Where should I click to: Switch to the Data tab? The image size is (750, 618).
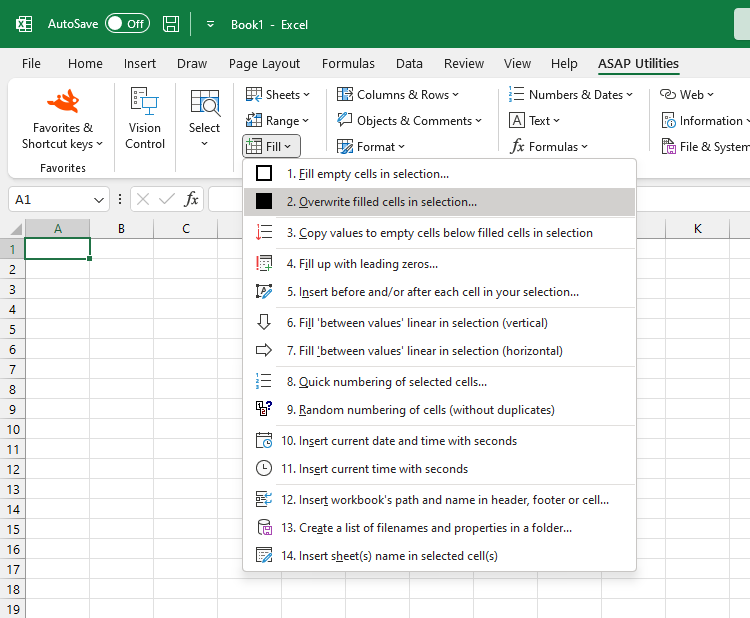(x=409, y=64)
